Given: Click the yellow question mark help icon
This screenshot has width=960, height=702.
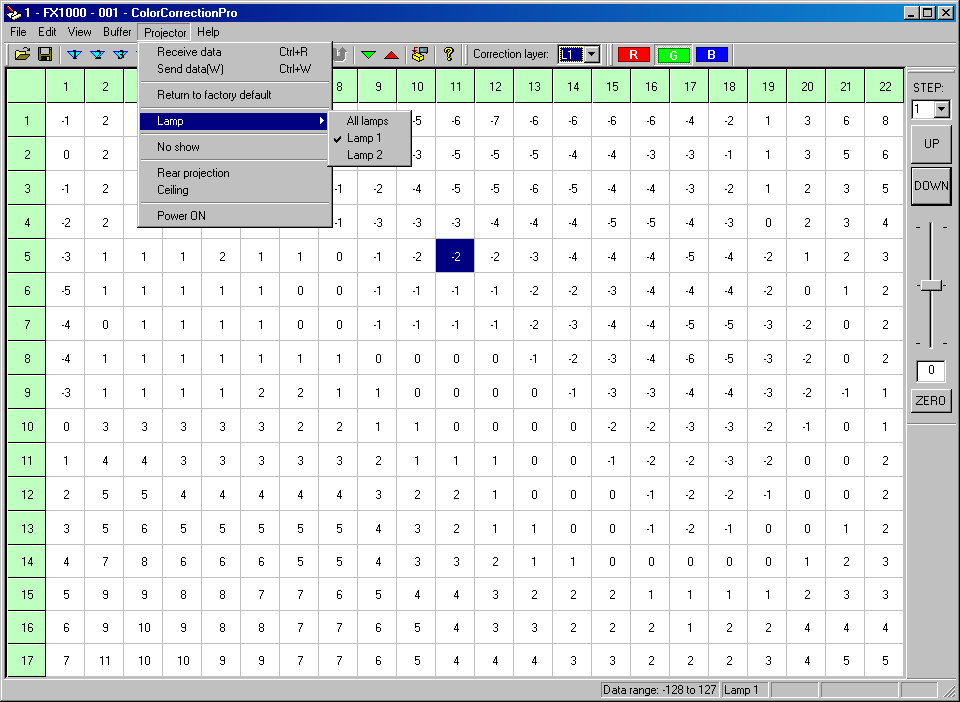Looking at the screenshot, I should pyautogui.click(x=449, y=54).
